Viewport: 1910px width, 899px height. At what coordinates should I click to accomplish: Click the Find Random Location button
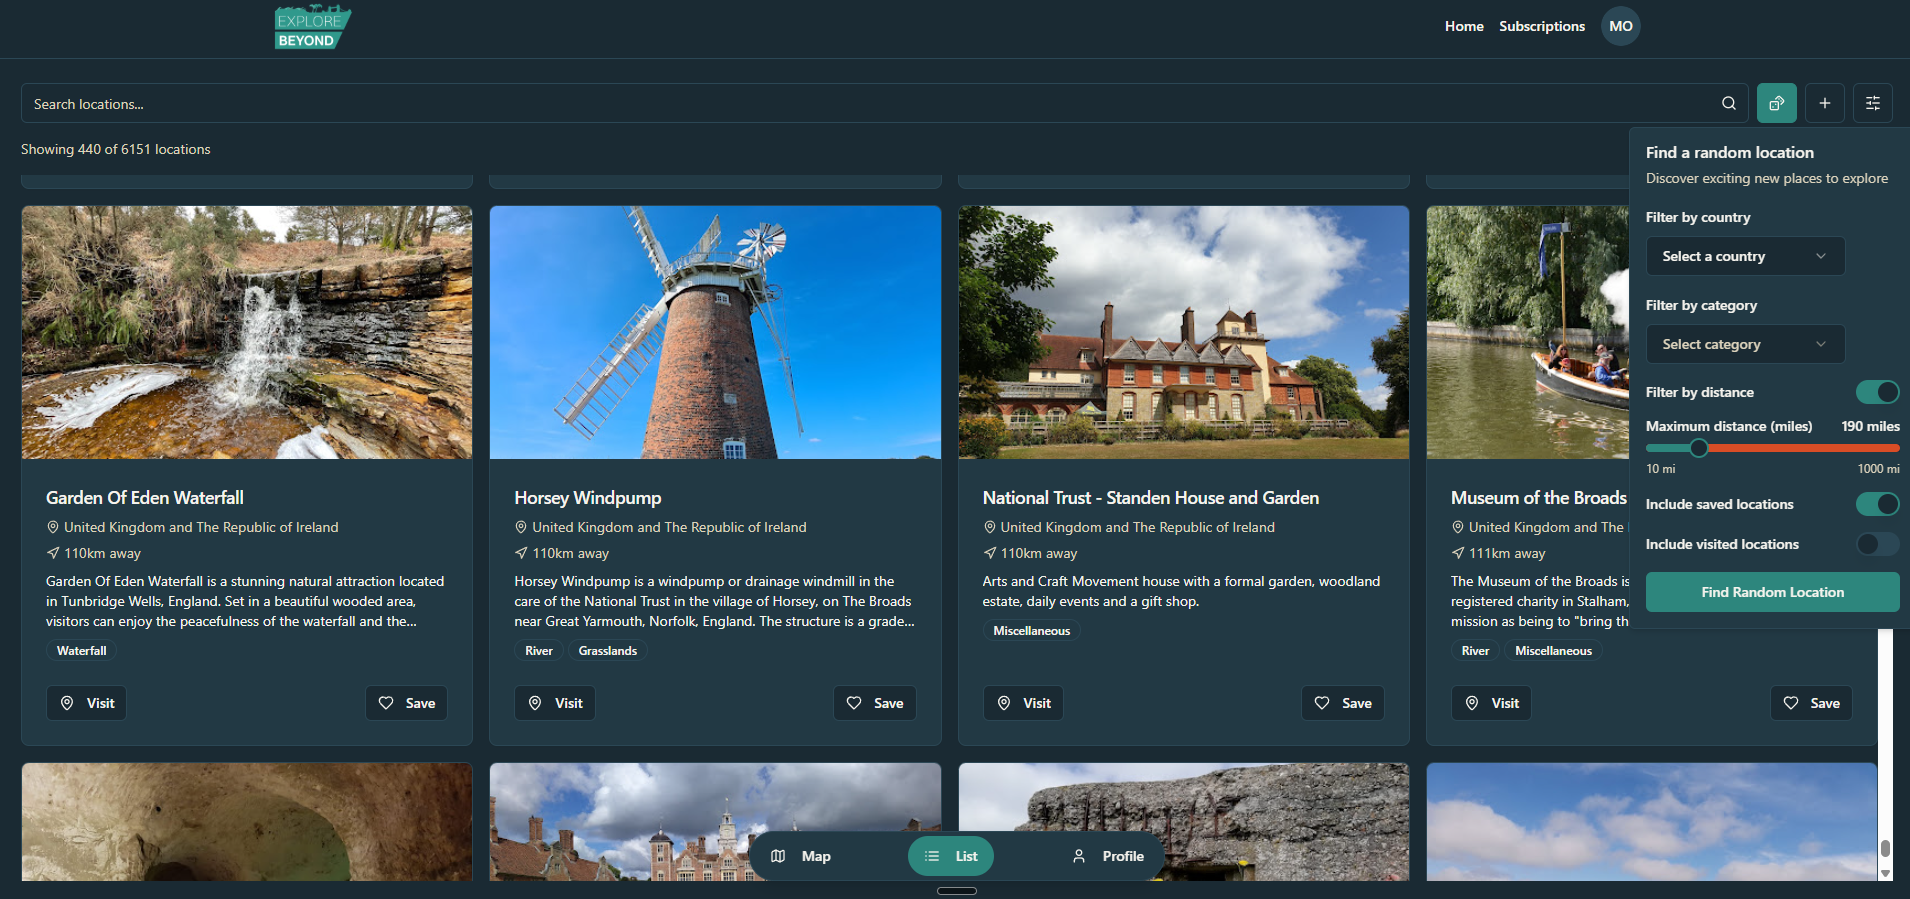pyautogui.click(x=1772, y=592)
